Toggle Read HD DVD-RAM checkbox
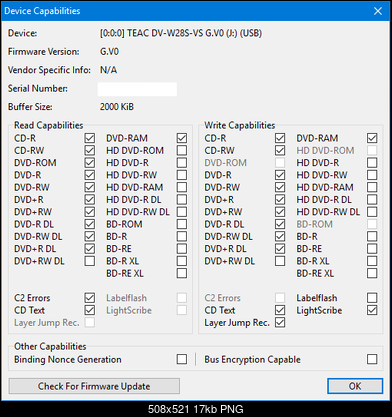392x417 pixels. click(182, 187)
